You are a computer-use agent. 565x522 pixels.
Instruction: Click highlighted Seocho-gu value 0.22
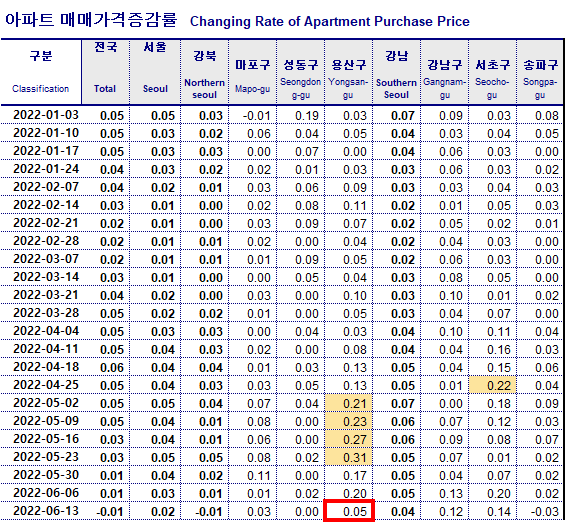(x=493, y=385)
